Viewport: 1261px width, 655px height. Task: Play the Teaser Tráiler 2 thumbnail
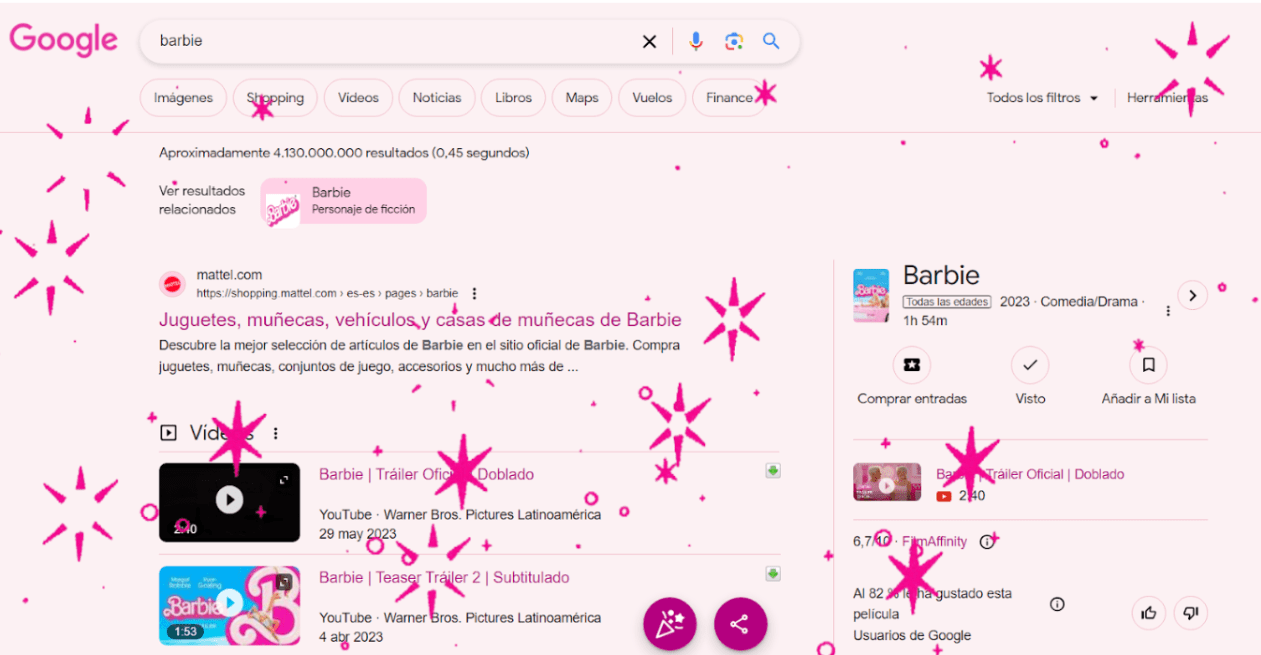[229, 605]
